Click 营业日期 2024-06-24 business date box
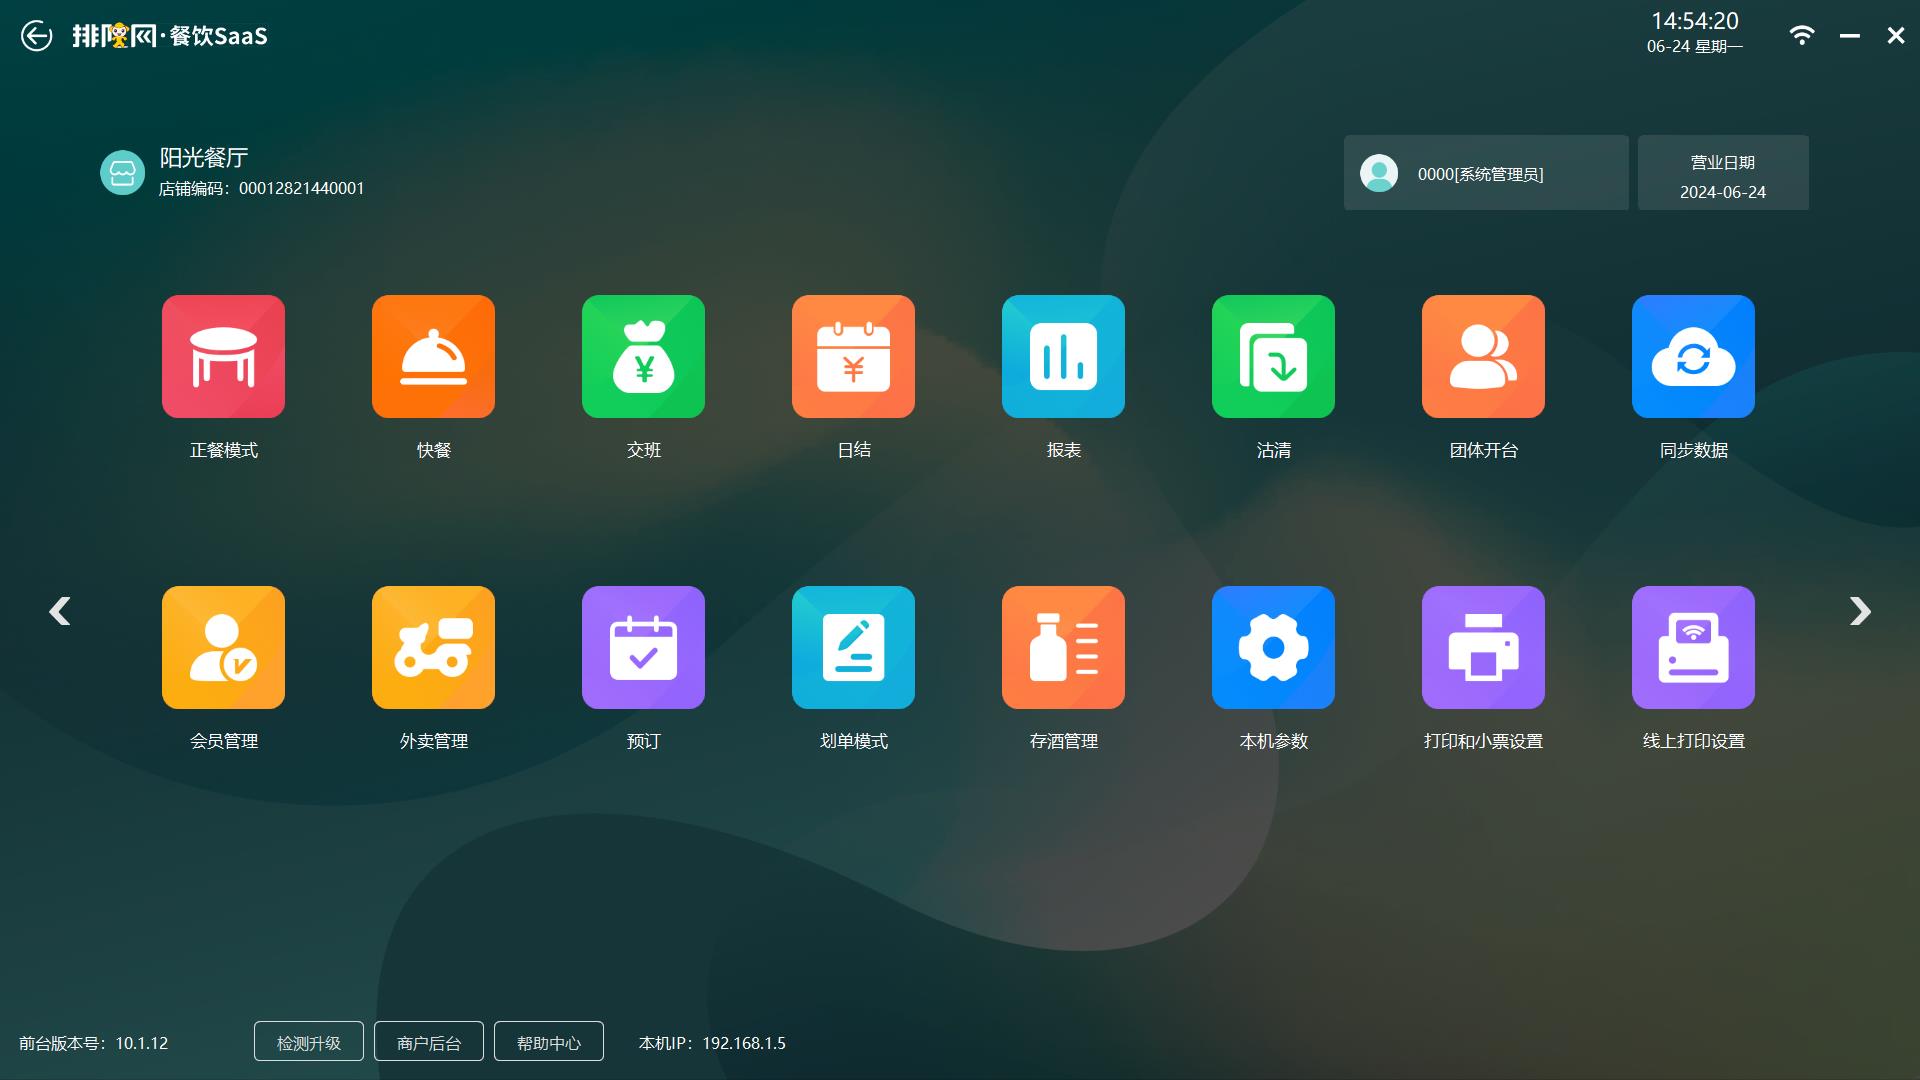This screenshot has height=1080, width=1920. point(1723,173)
